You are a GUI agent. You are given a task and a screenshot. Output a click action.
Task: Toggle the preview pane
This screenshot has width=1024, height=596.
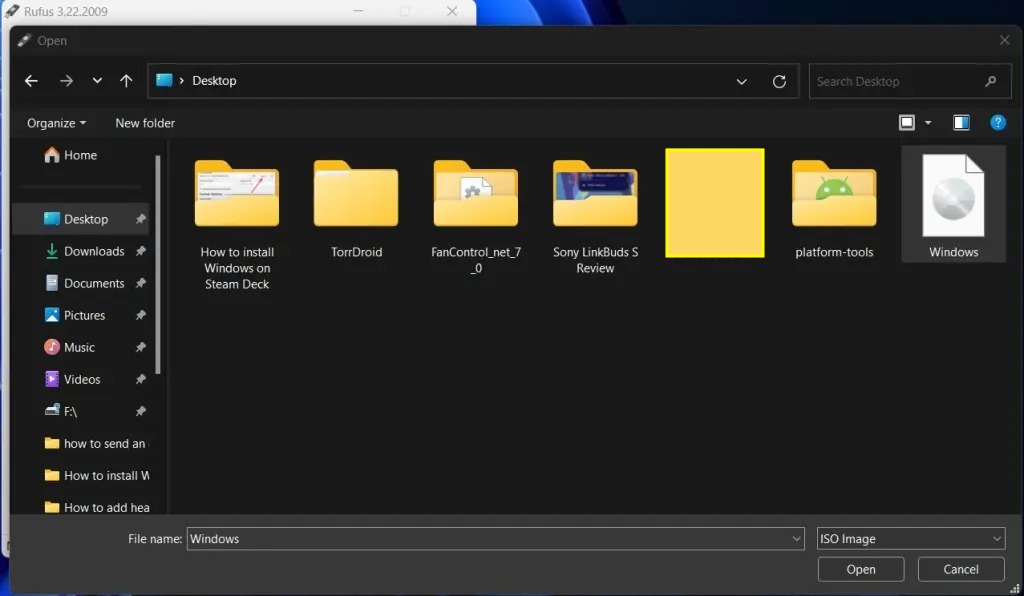point(961,123)
